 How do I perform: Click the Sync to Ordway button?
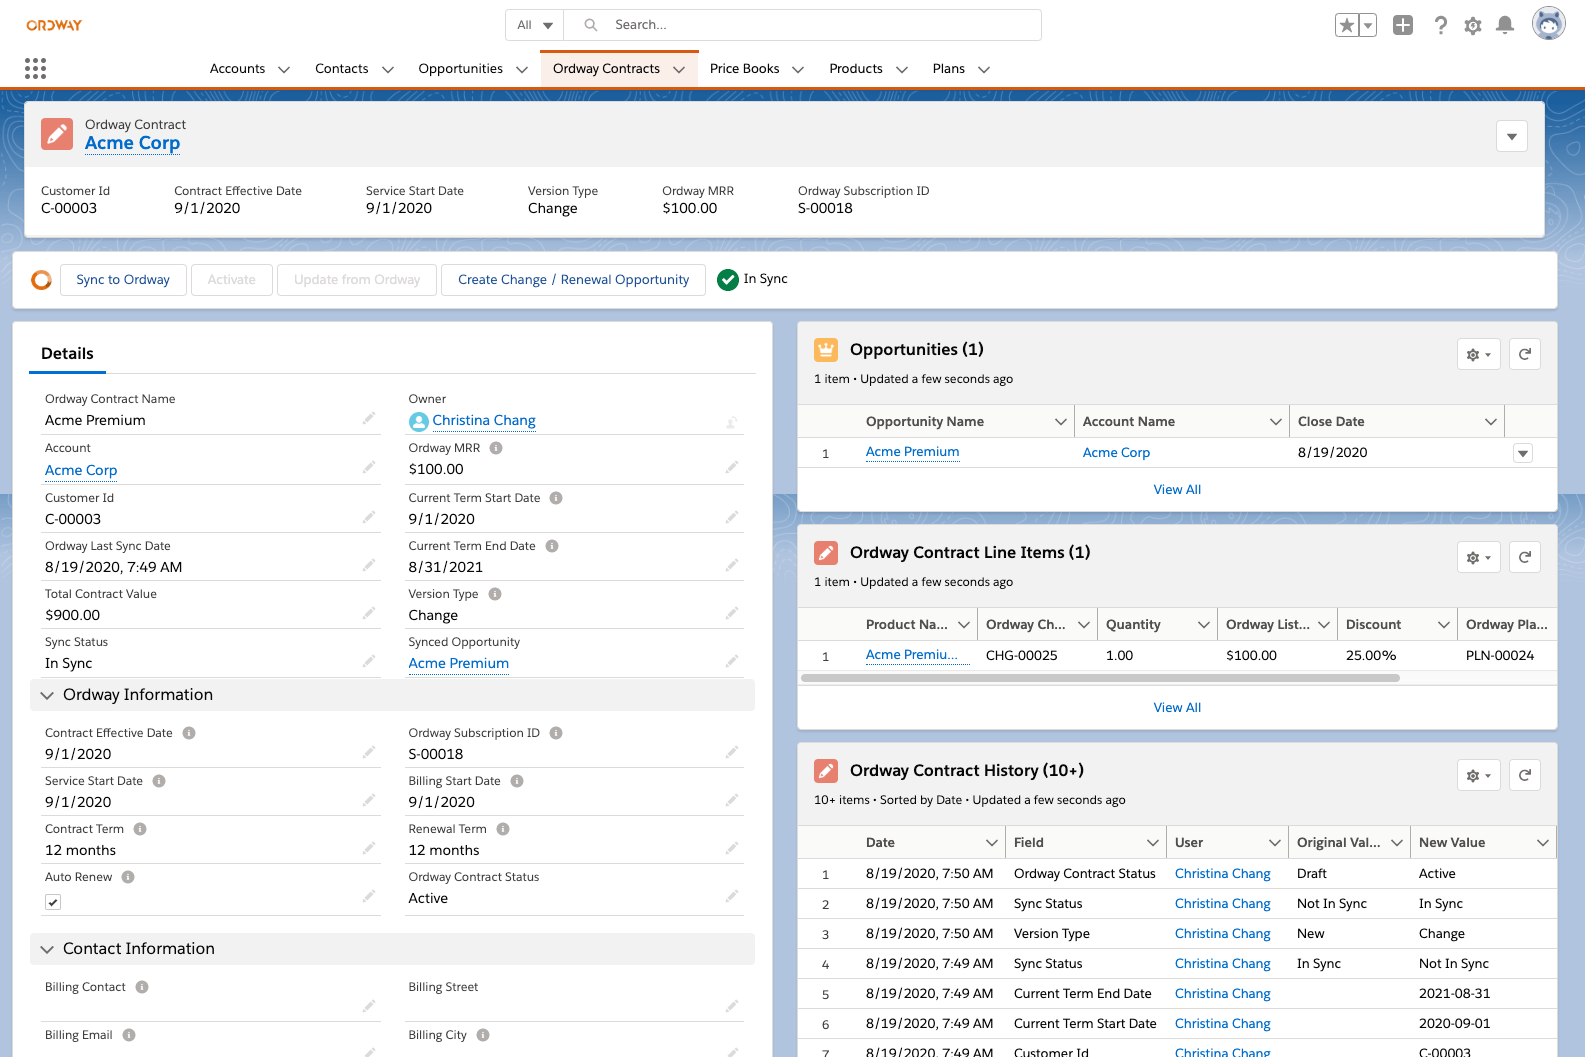(x=123, y=280)
